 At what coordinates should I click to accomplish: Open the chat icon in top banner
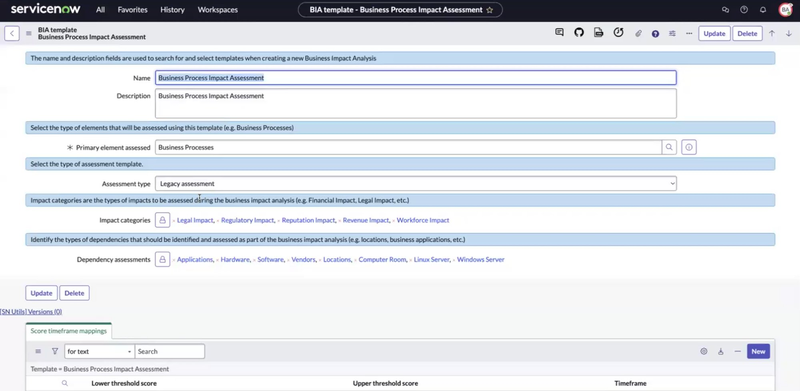pos(726,10)
